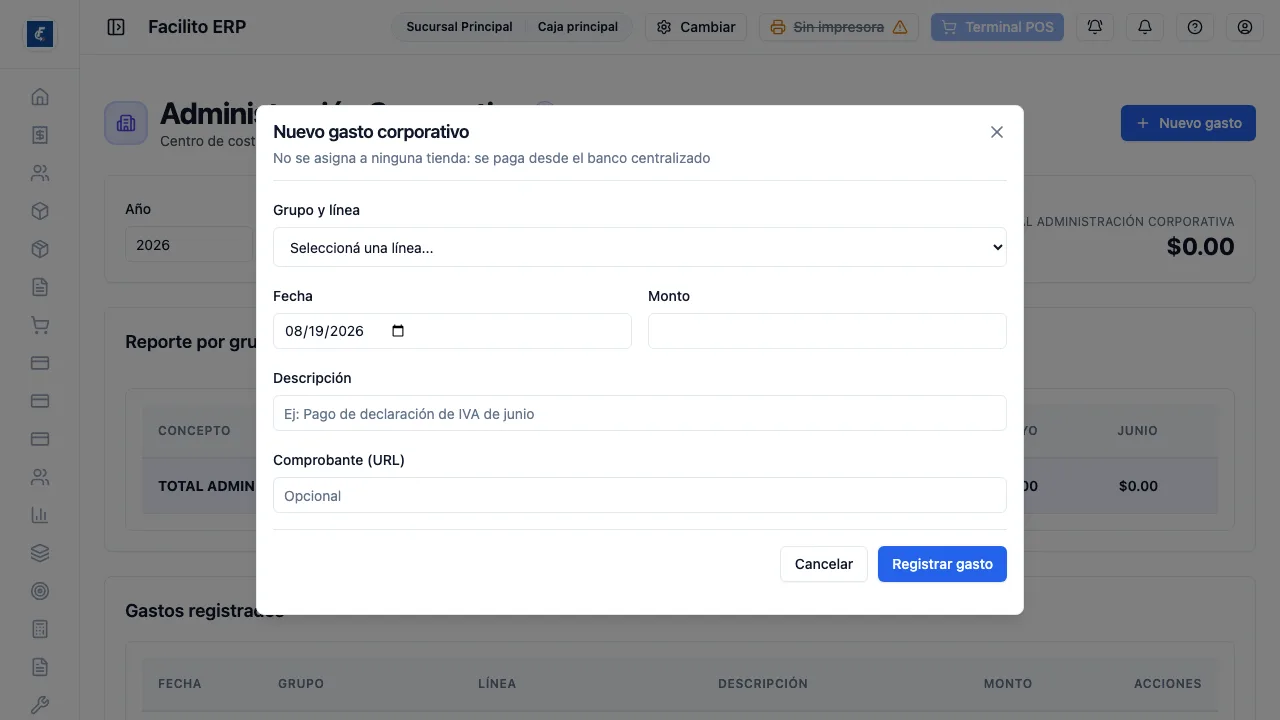Open the target icon in the sidebar

(x=40, y=591)
